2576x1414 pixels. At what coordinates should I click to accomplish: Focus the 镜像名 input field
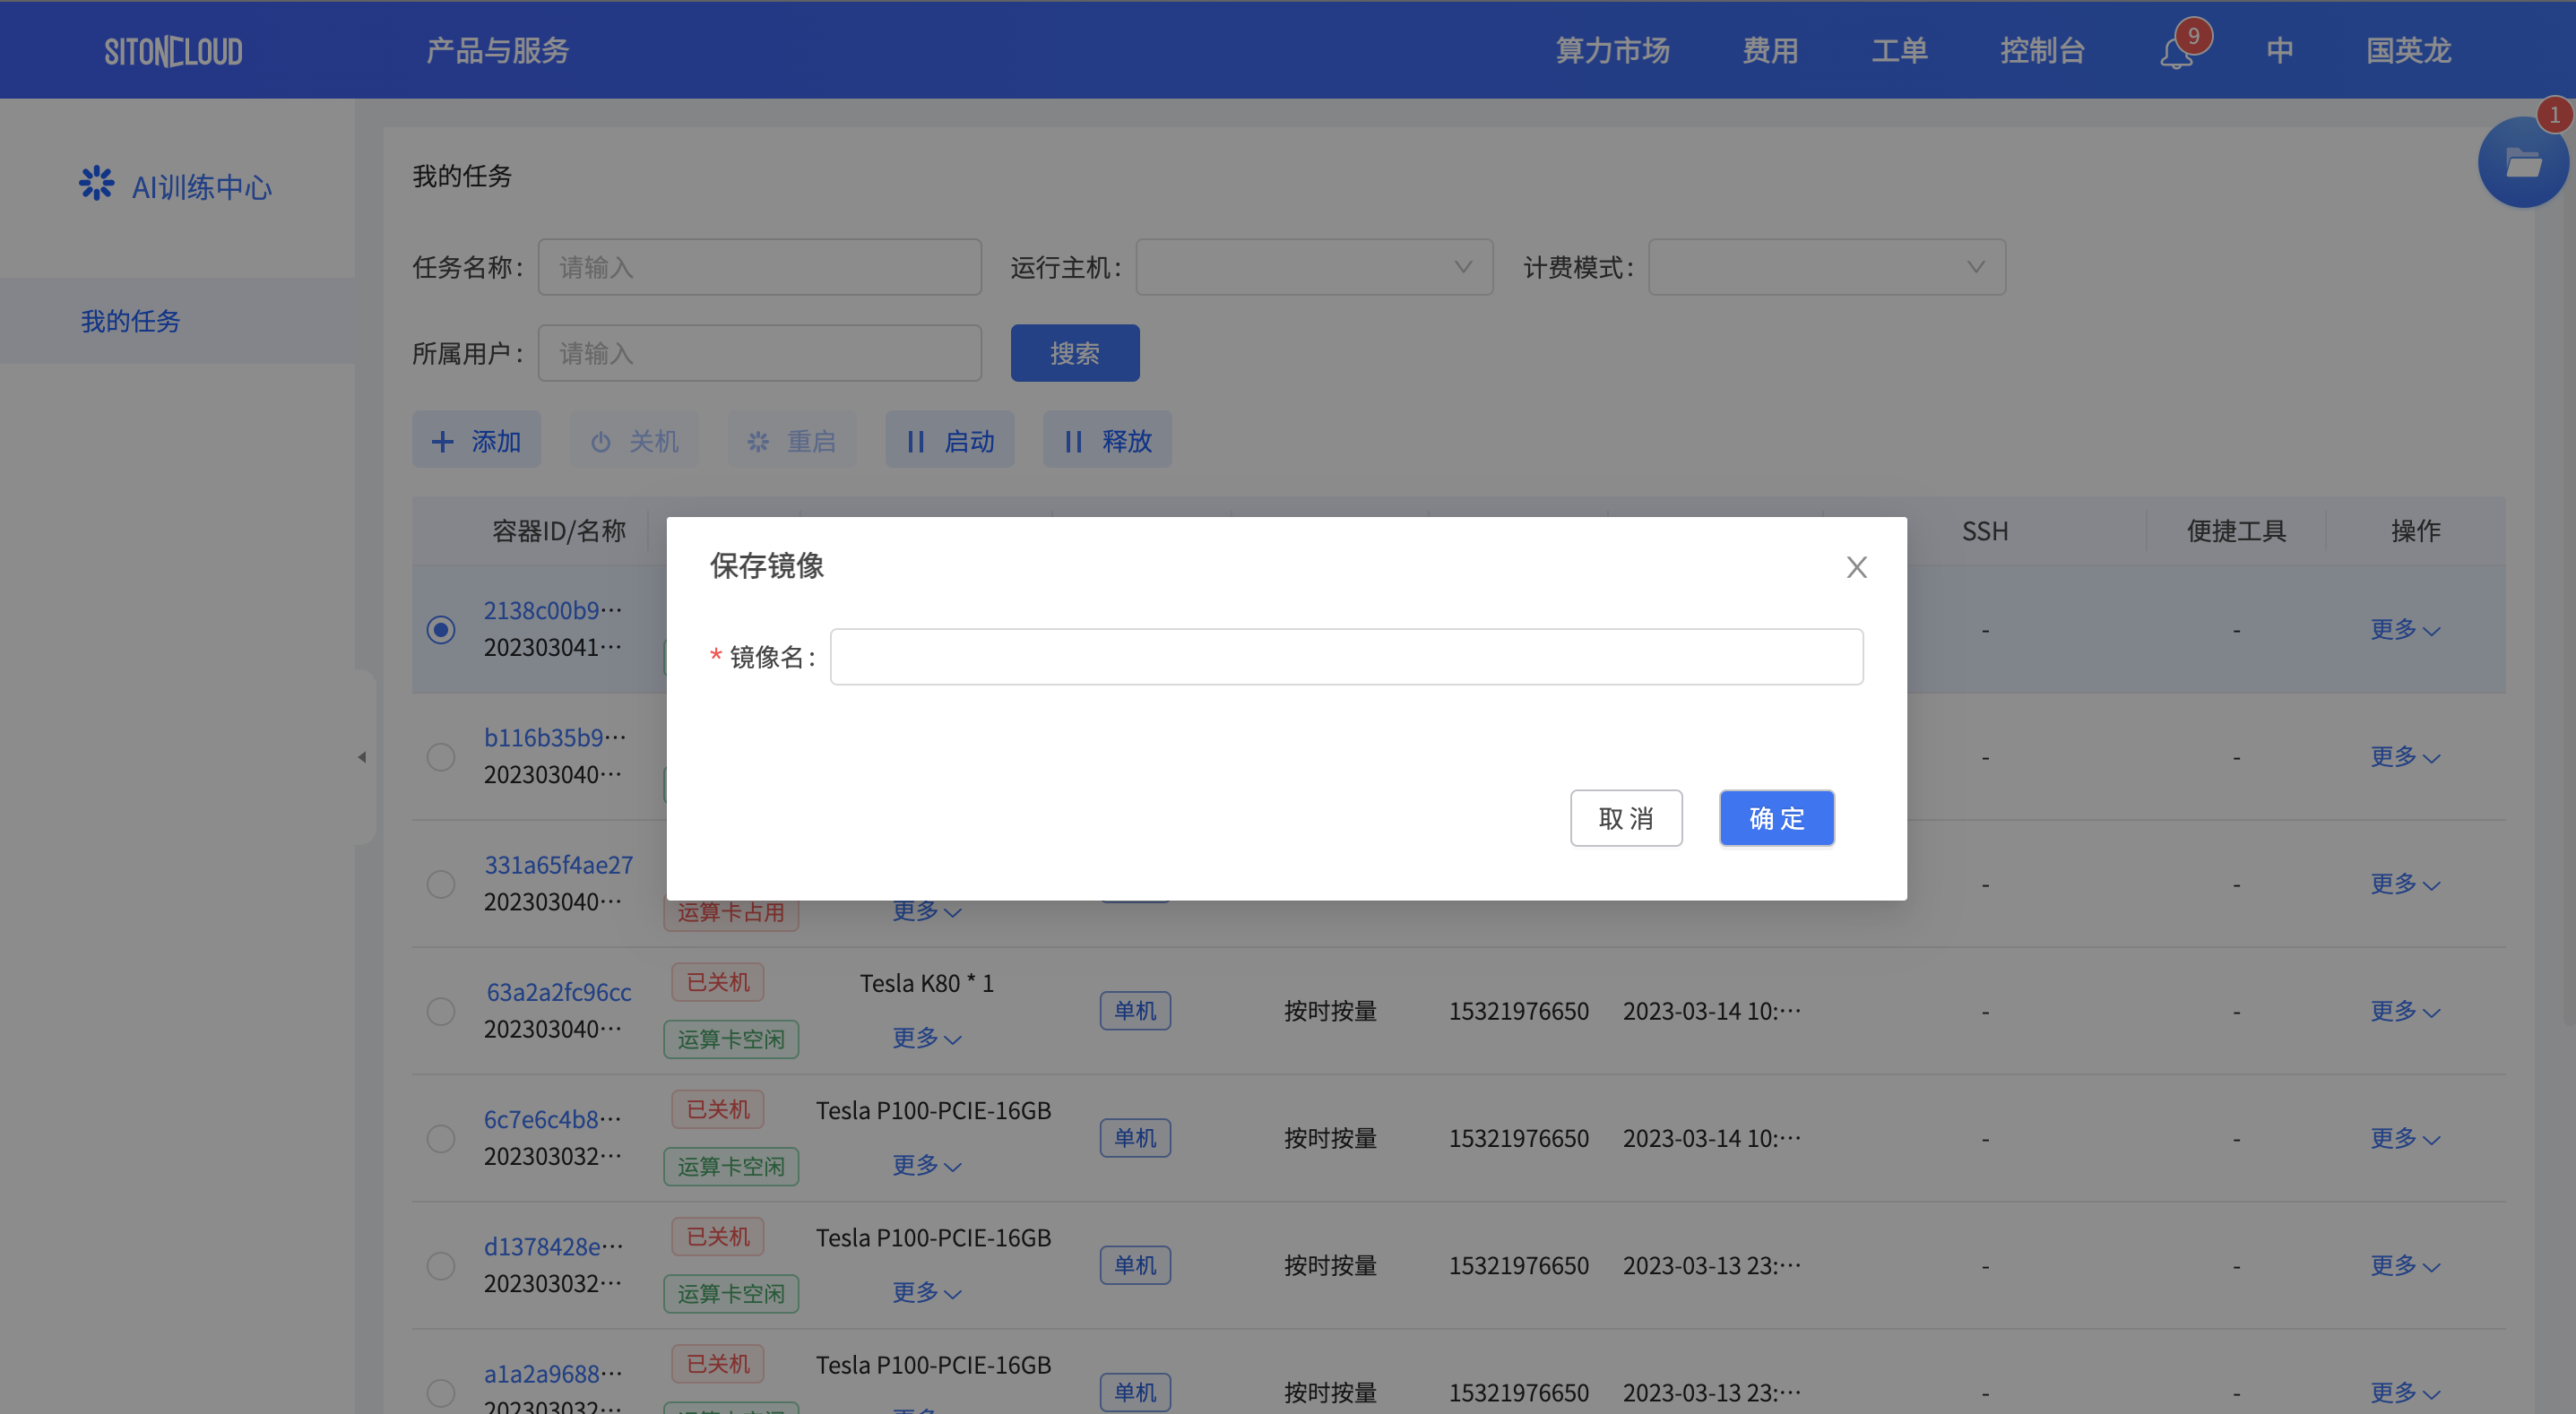pos(1346,657)
